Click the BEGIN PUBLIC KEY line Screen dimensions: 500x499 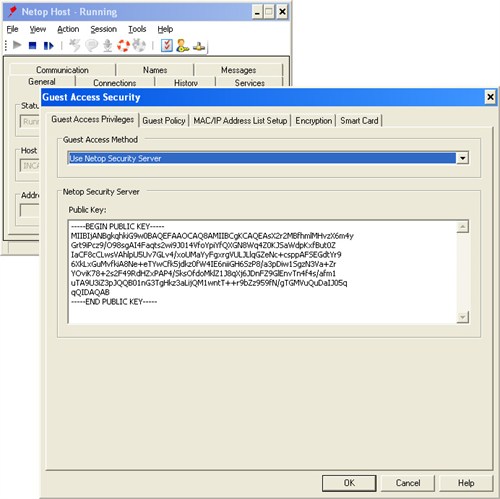point(118,226)
